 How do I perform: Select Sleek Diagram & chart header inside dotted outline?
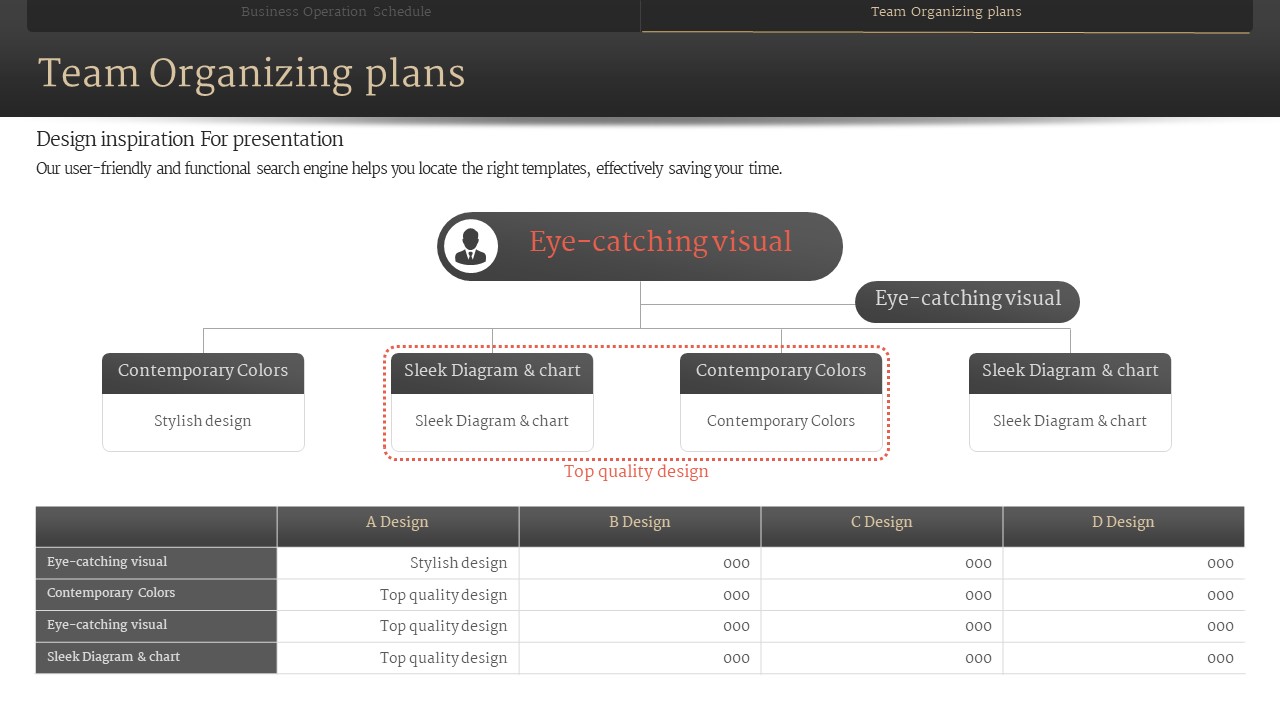point(492,371)
